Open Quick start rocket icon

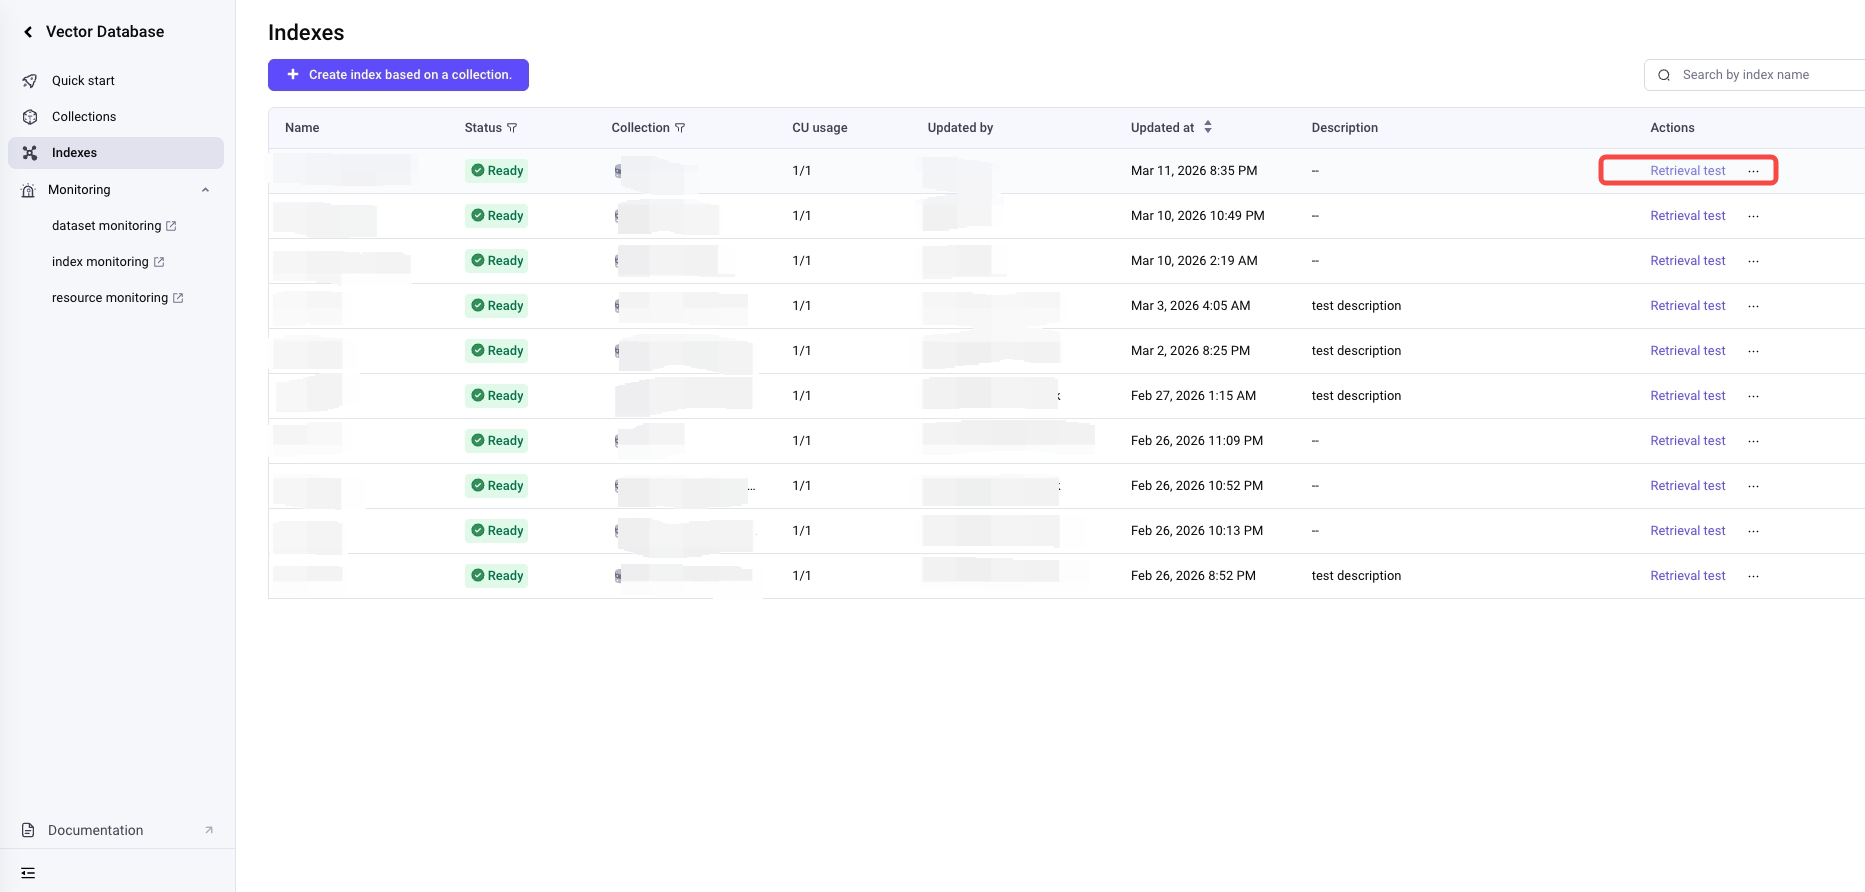30,81
